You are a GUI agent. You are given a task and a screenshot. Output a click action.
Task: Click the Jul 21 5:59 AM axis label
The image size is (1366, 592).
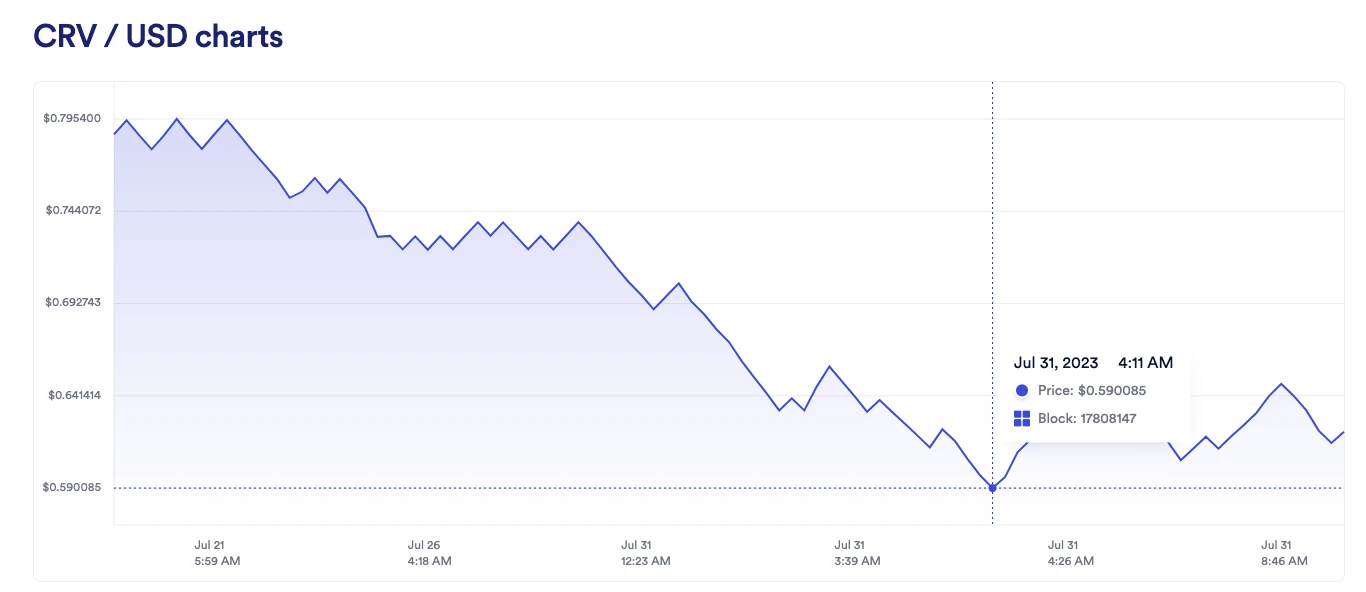coord(217,553)
